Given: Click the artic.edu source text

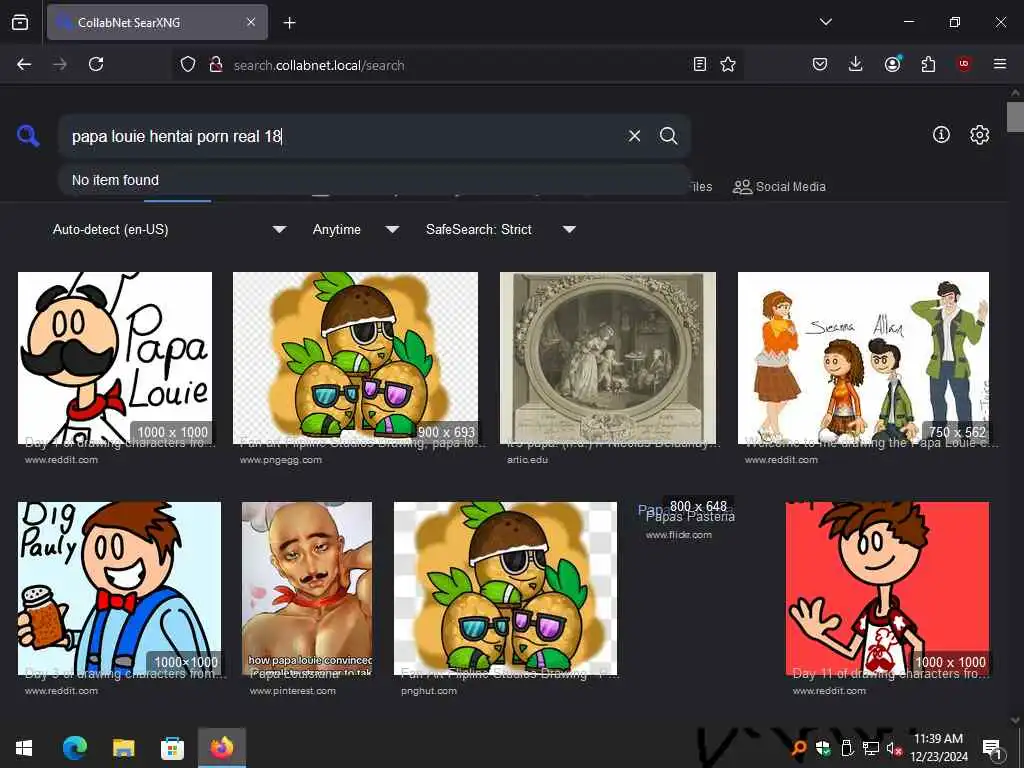Looking at the screenshot, I should tap(528, 460).
